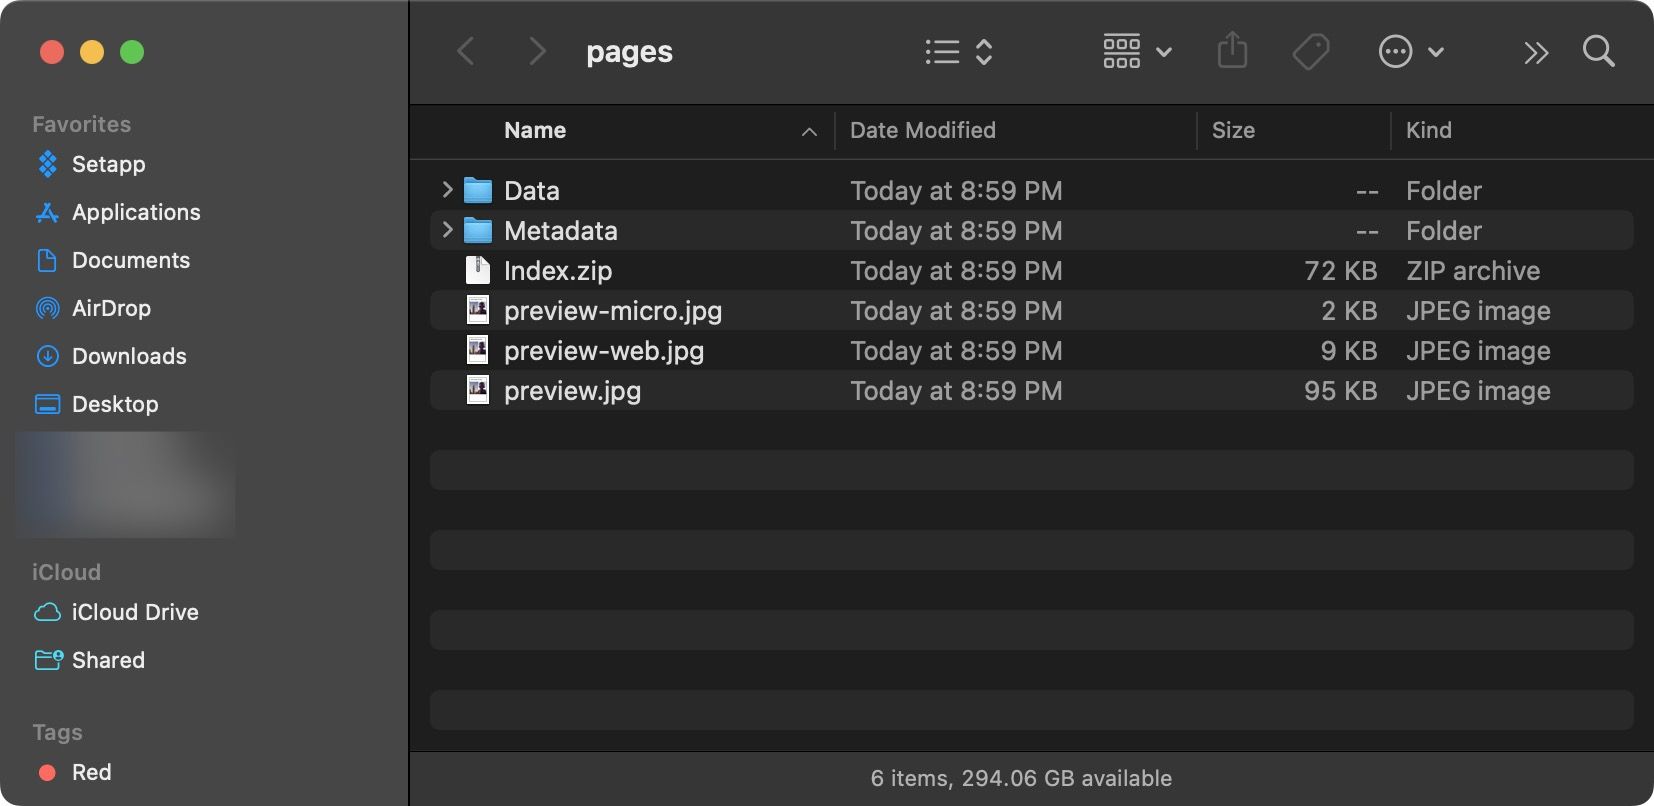This screenshot has height=806, width=1654.
Task: Open Setapp in the sidebar
Action: [x=108, y=164]
